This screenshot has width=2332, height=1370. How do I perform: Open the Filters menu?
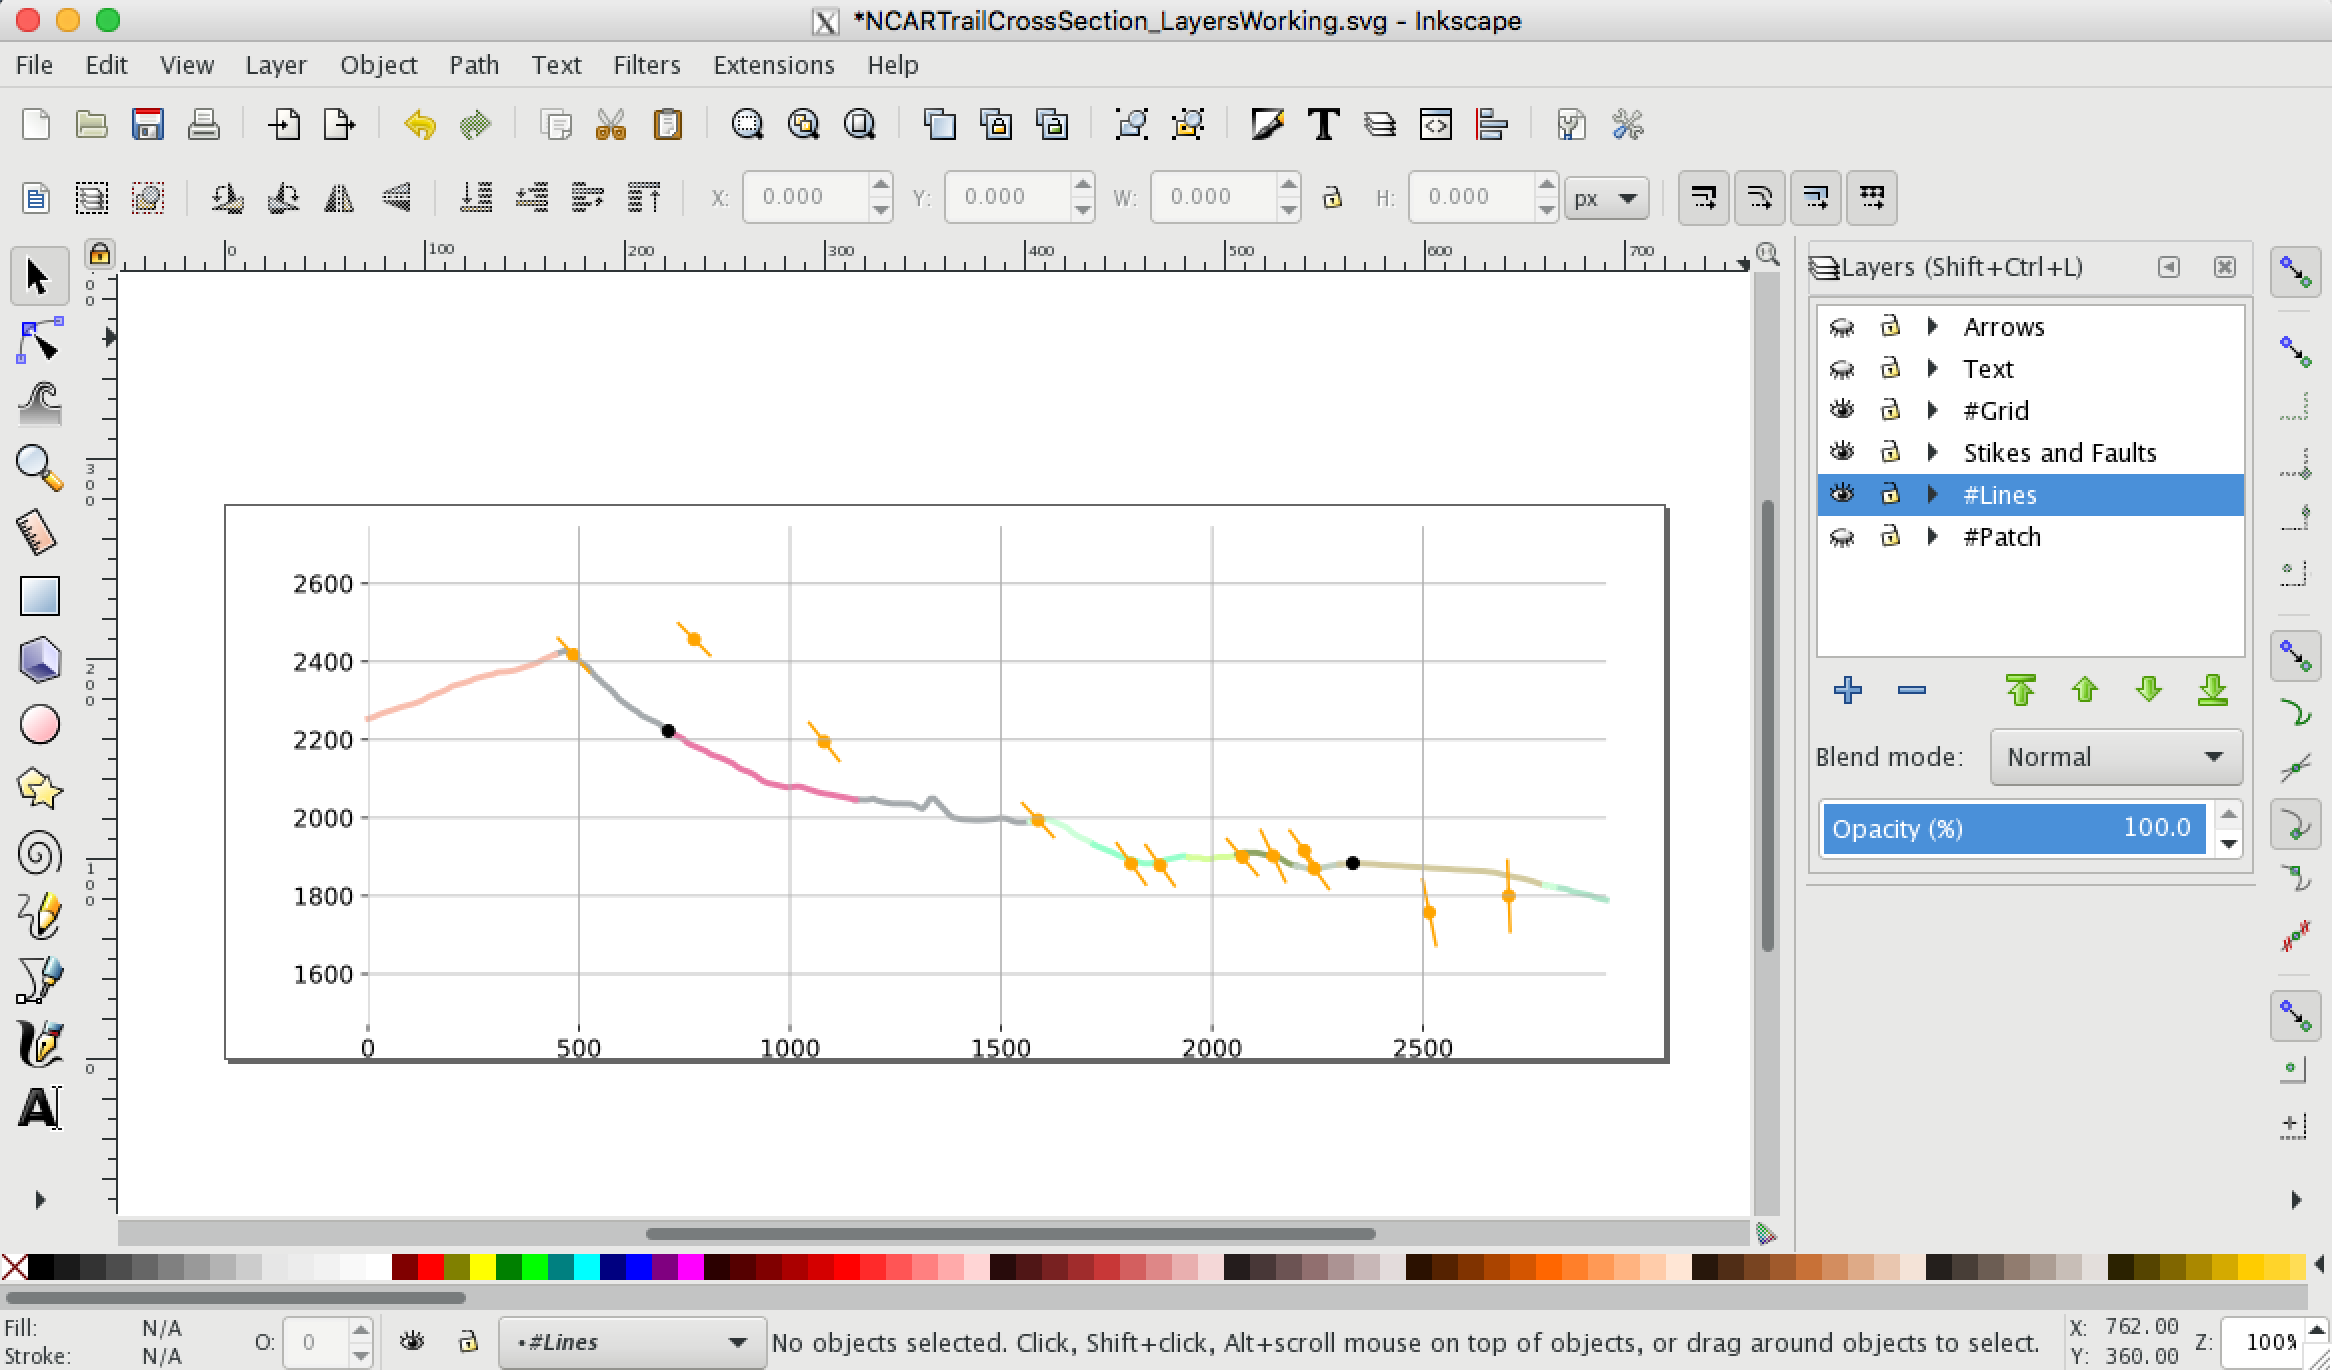[x=646, y=65]
